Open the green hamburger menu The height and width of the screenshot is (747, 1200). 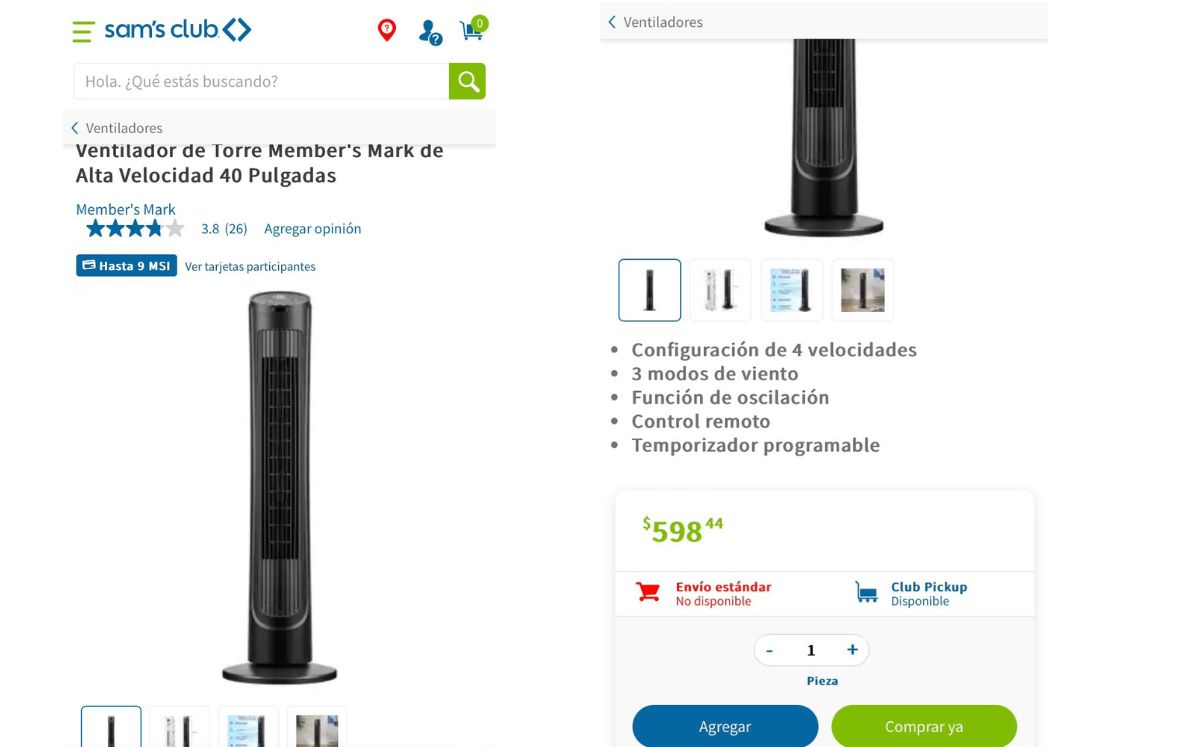83,31
